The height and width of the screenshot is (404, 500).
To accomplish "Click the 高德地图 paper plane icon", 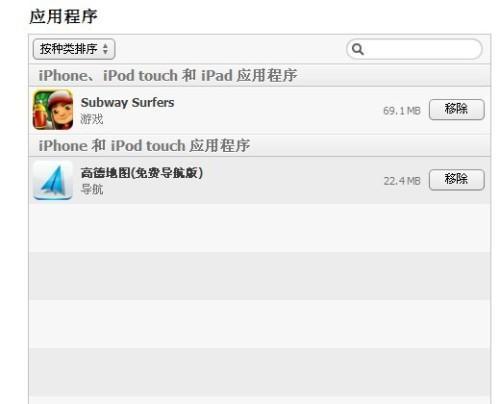I will (x=53, y=180).
